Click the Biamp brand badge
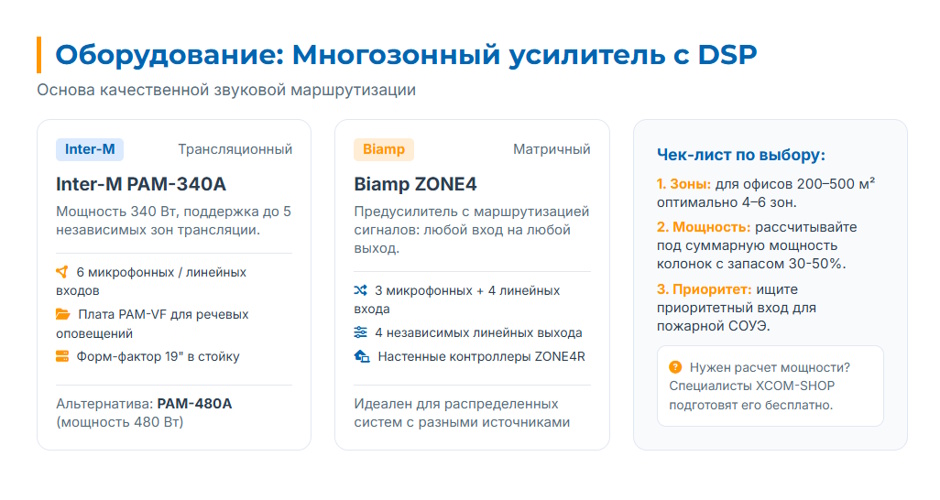 pyautogui.click(x=384, y=149)
